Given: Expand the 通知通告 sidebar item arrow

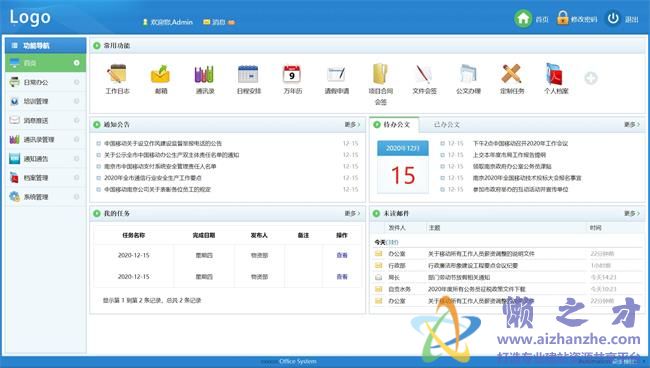Looking at the screenshot, I should click(77, 159).
